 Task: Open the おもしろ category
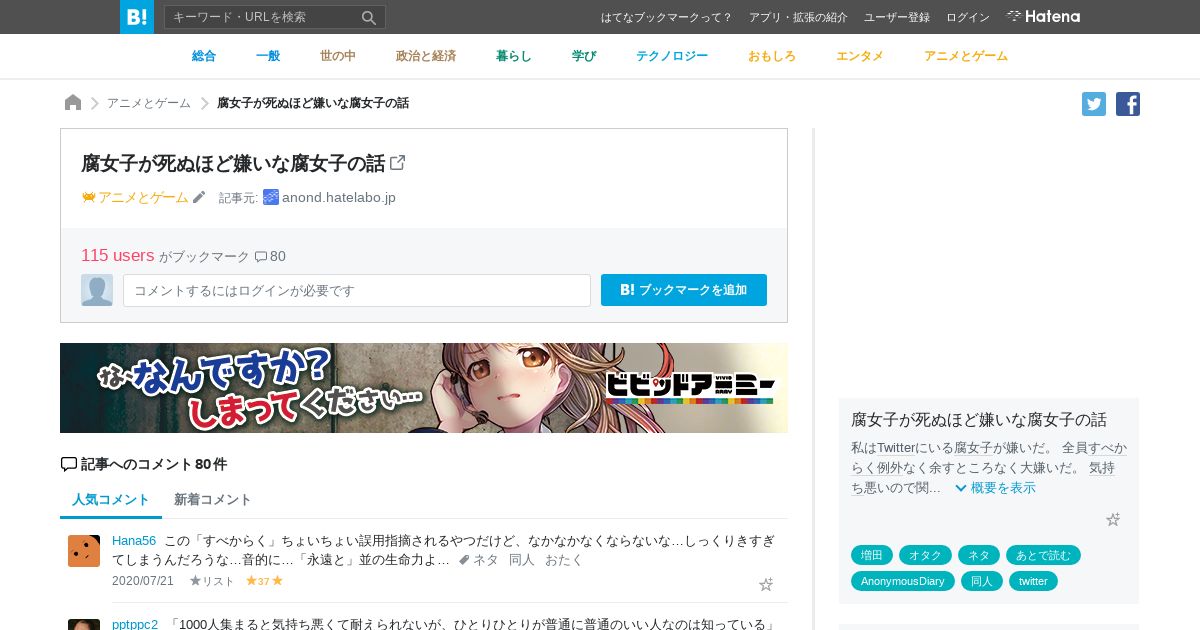click(x=772, y=56)
